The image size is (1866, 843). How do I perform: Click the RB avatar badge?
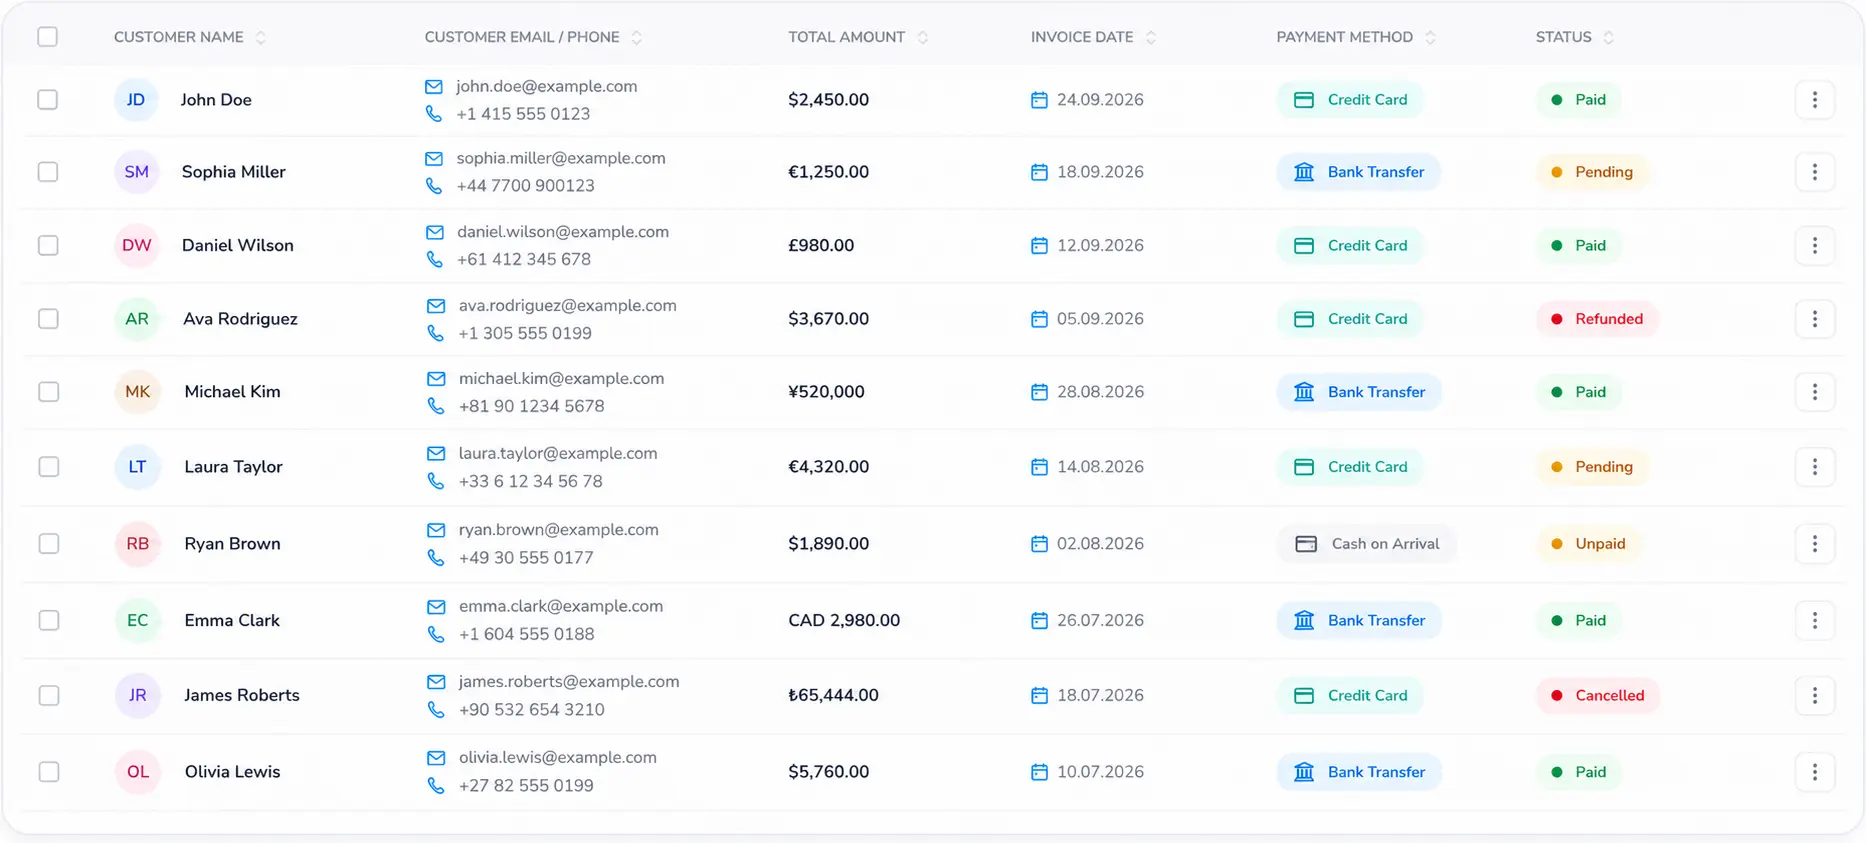138,544
